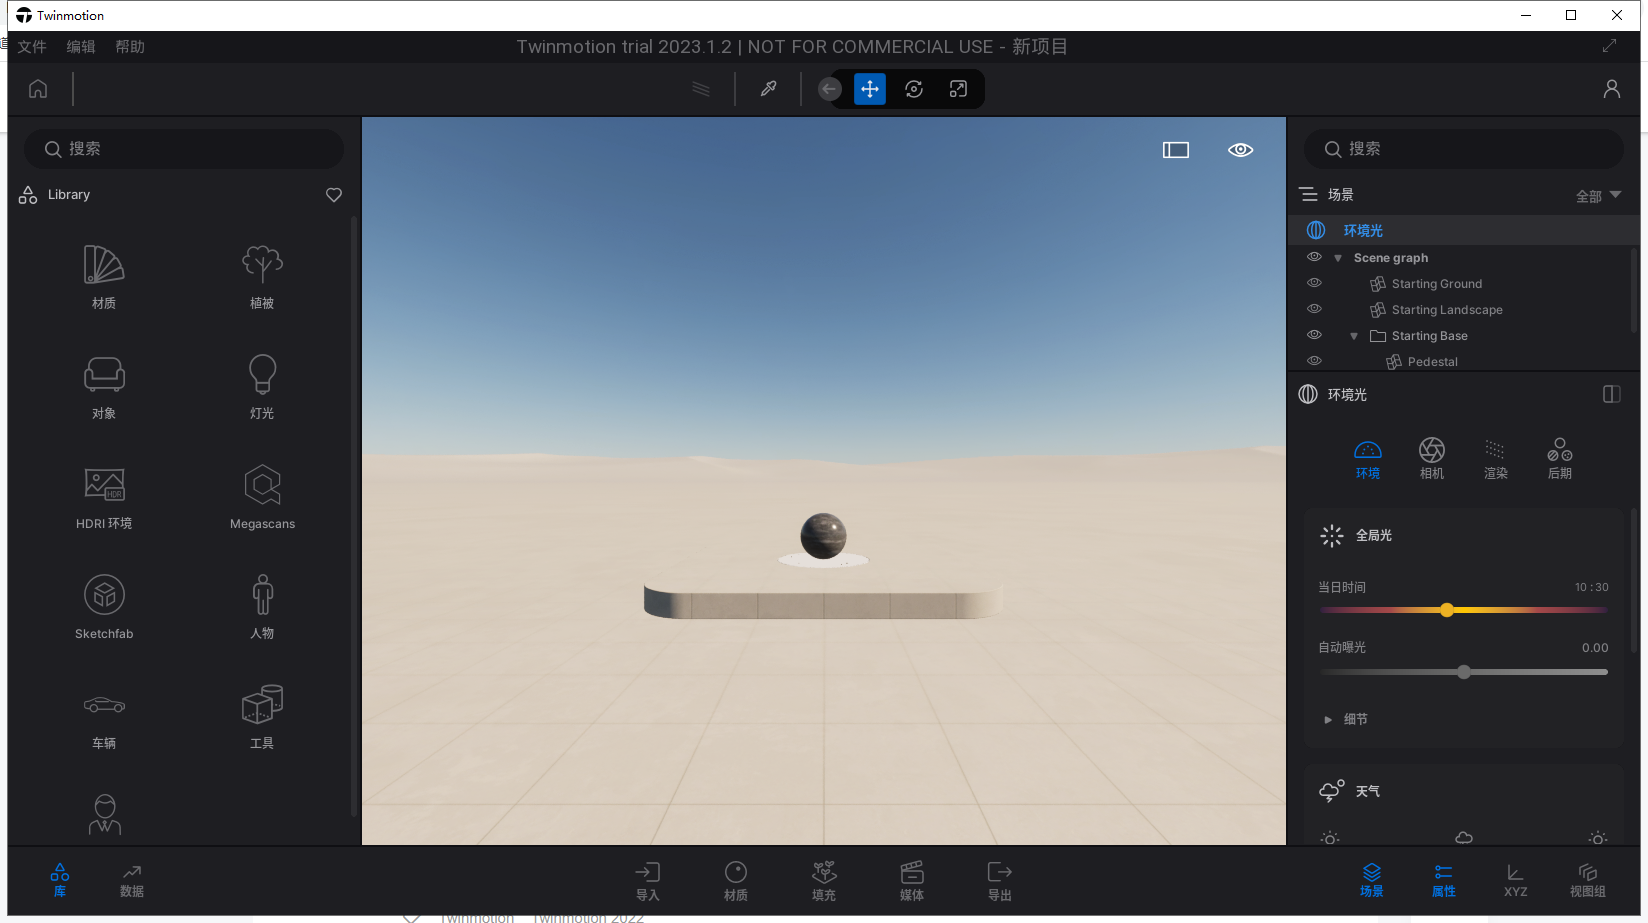
Task: Open the 全部 filter dropdown
Action: click(x=1598, y=196)
